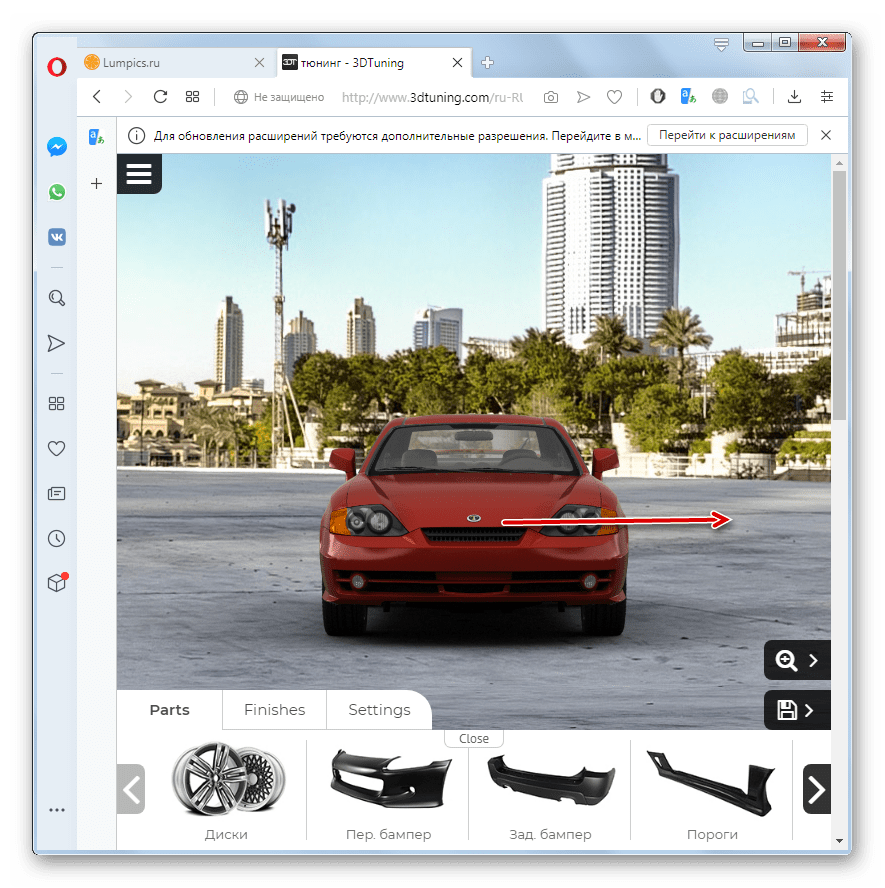
Task: Send page to My Flow from address bar
Action: click(583, 97)
